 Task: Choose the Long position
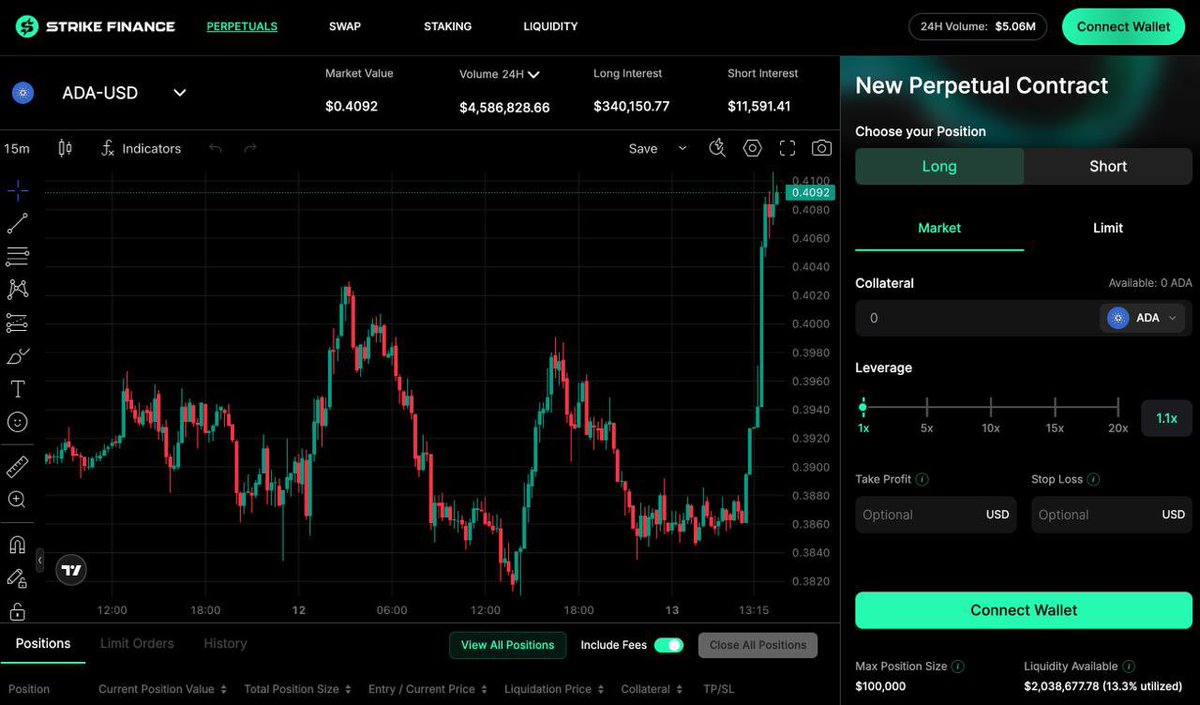[x=939, y=166]
